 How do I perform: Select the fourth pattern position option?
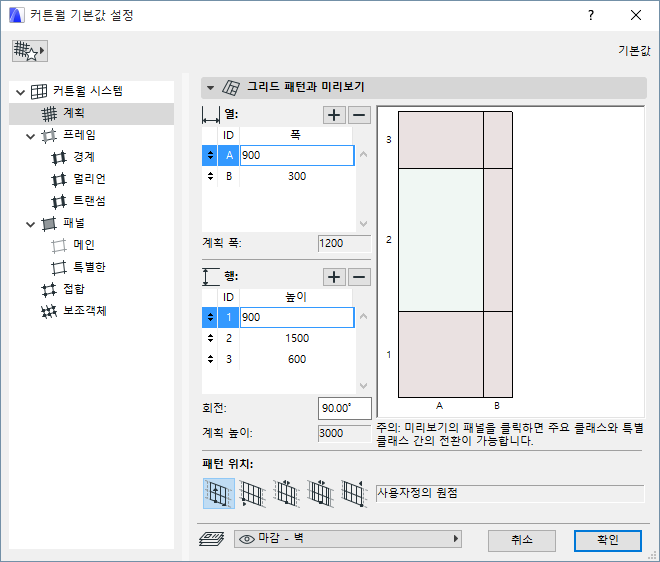320,493
